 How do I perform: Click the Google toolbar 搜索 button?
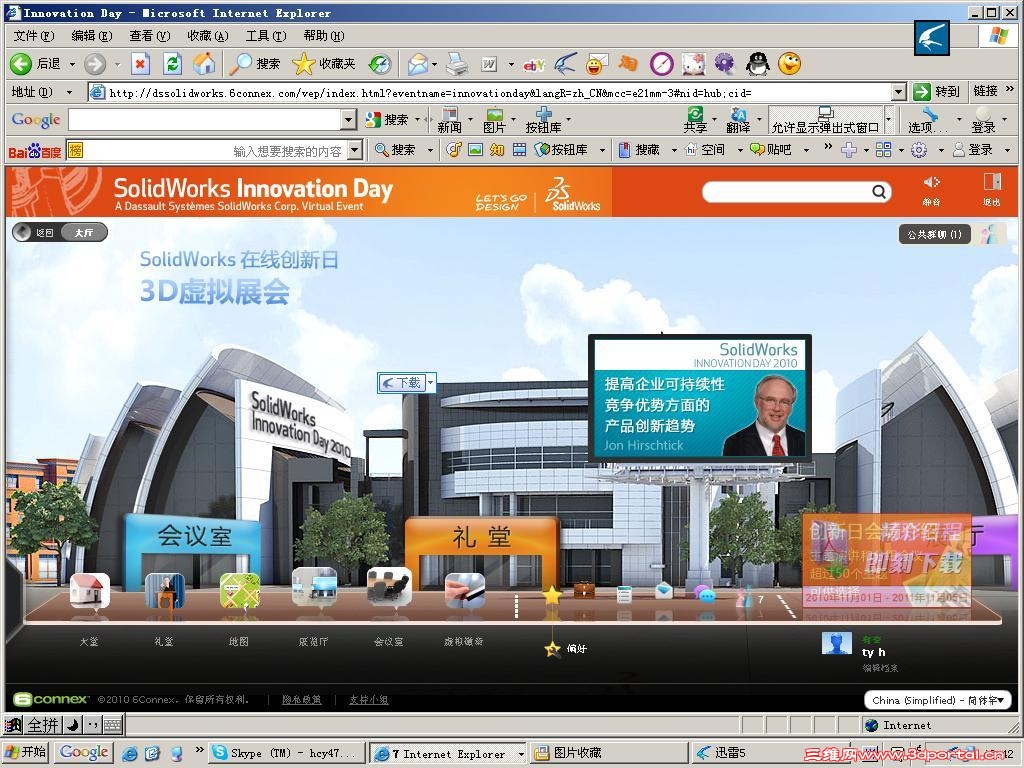click(x=387, y=120)
